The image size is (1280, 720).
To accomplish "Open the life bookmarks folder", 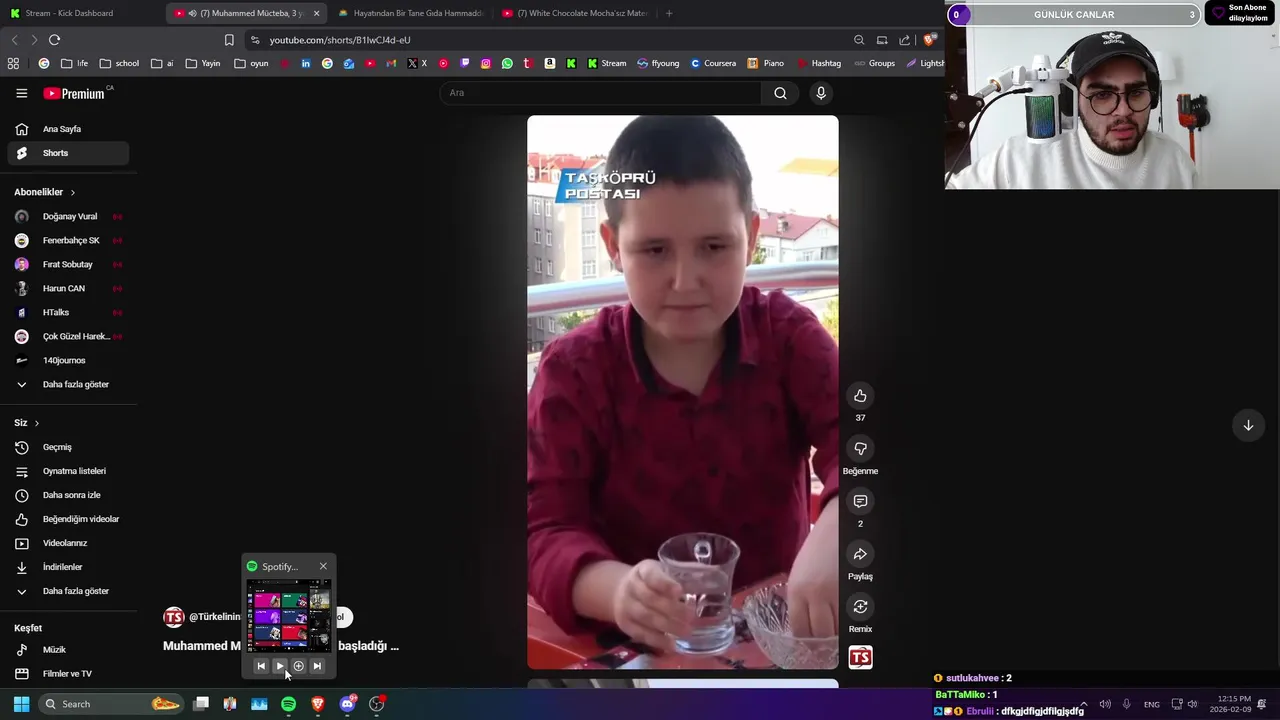I will tap(74, 63).
